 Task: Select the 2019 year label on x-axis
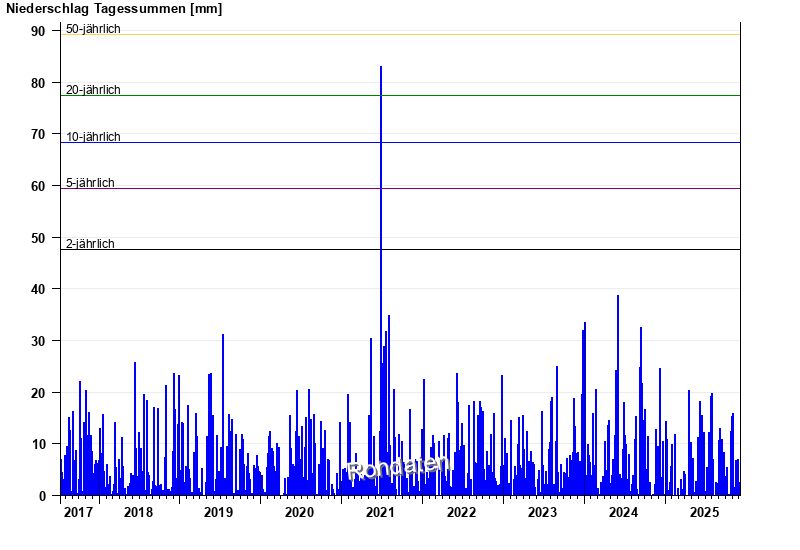pyautogui.click(x=218, y=513)
